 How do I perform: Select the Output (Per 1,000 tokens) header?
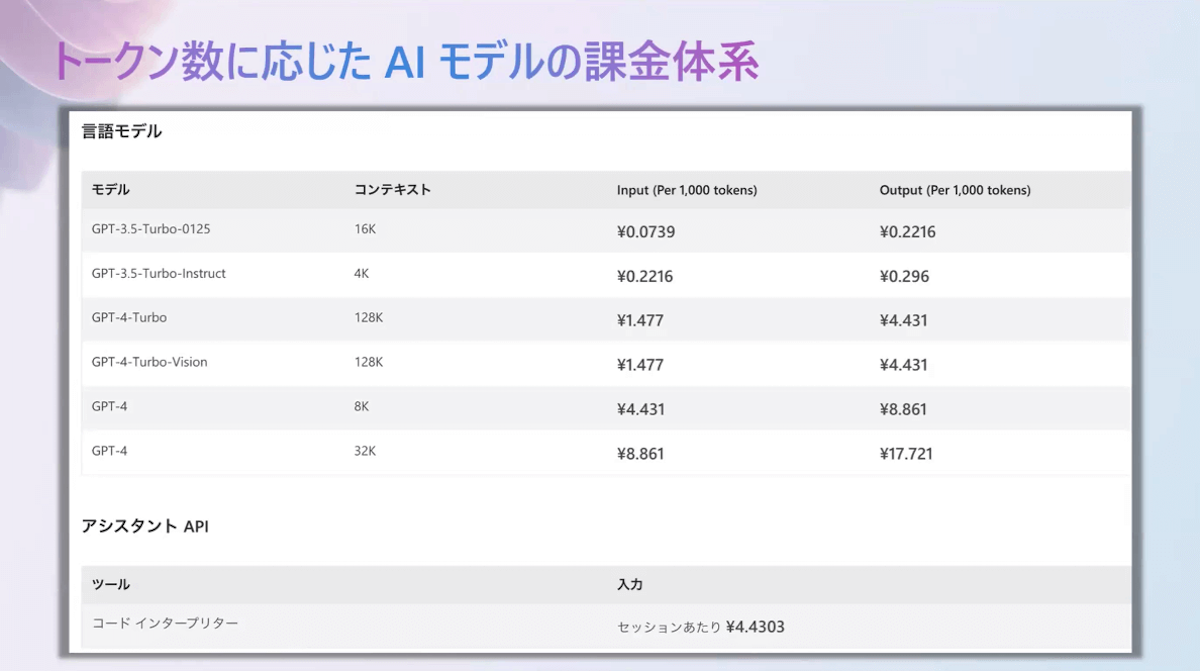pos(955,190)
